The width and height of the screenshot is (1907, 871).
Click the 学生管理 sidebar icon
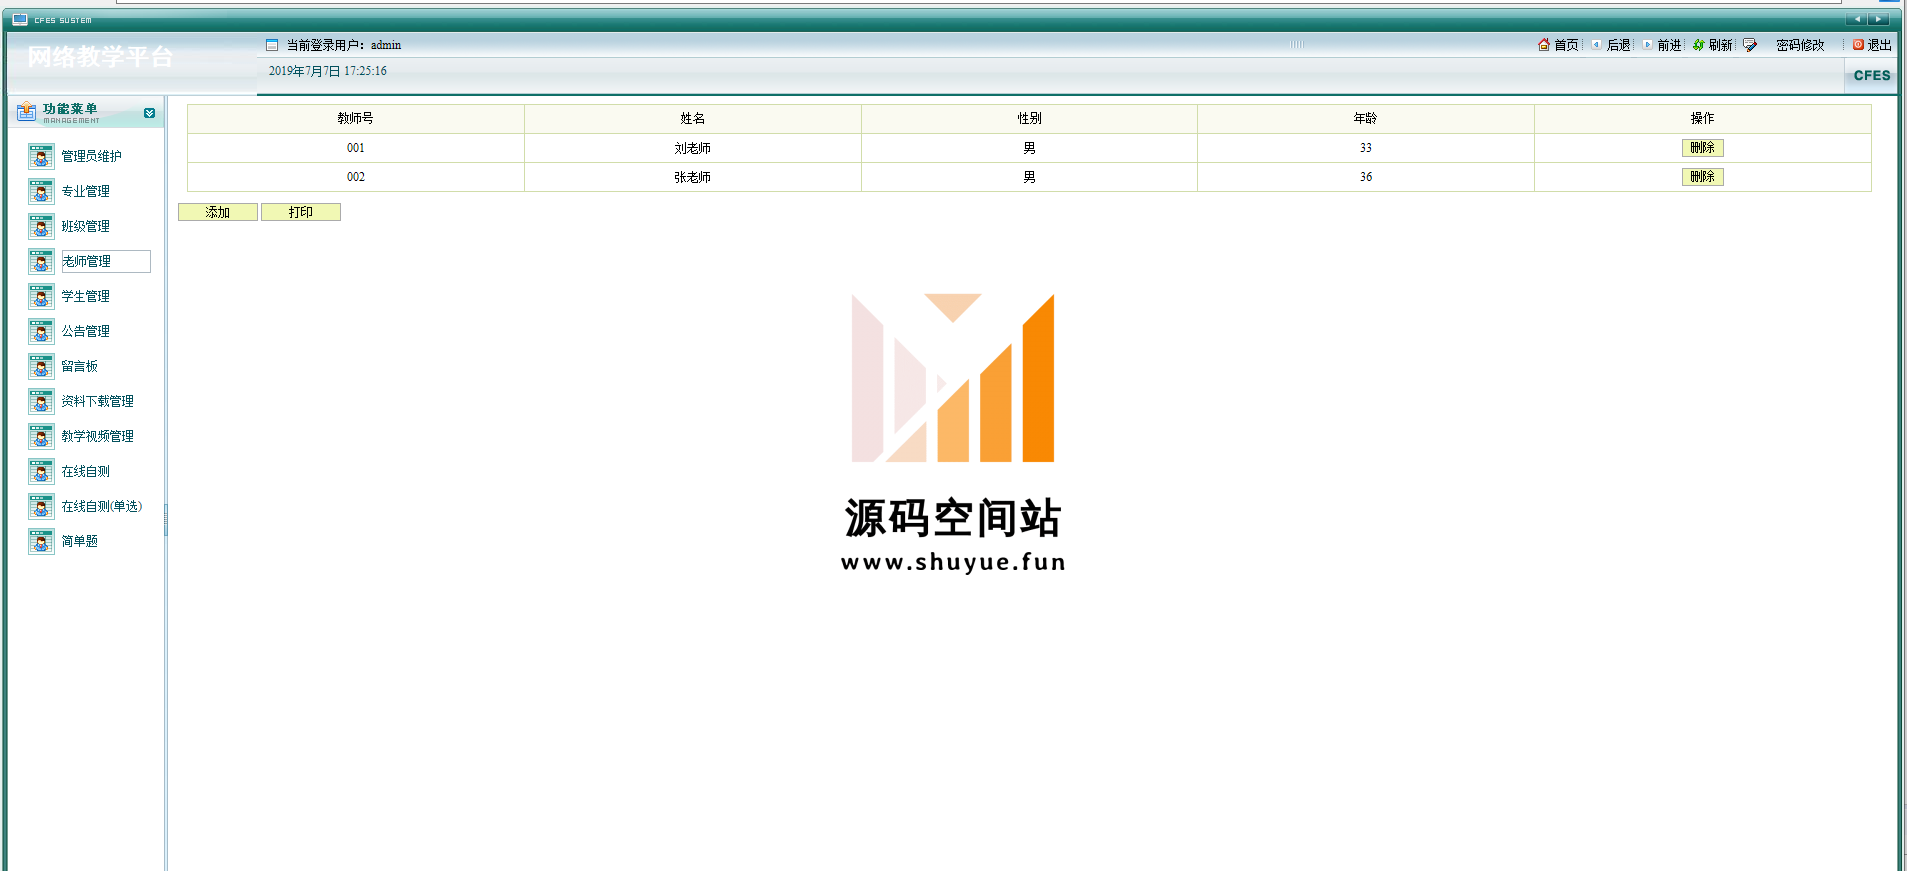tap(41, 297)
